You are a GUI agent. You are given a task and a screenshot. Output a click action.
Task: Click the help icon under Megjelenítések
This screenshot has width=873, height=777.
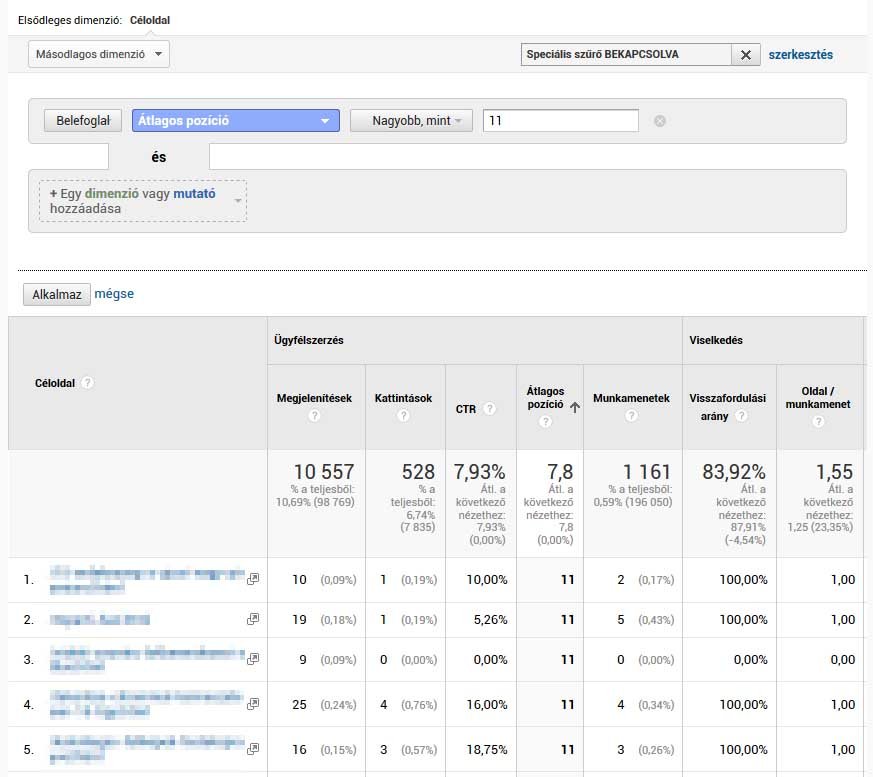[x=314, y=416]
